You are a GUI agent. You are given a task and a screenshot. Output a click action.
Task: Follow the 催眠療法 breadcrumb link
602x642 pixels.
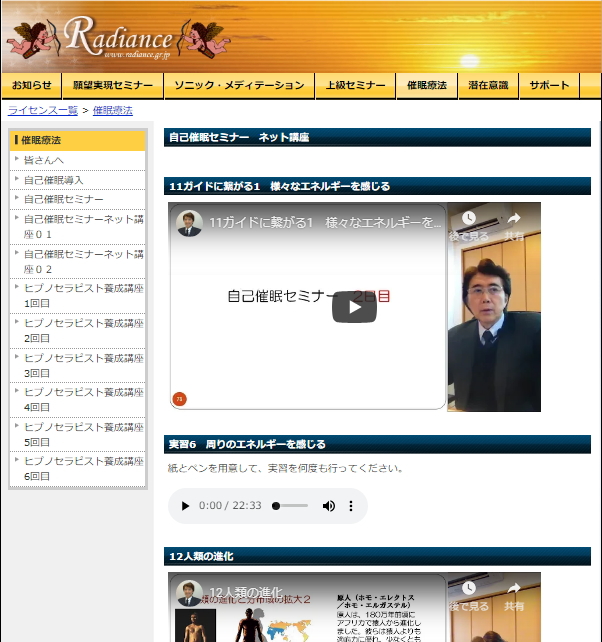coord(113,110)
